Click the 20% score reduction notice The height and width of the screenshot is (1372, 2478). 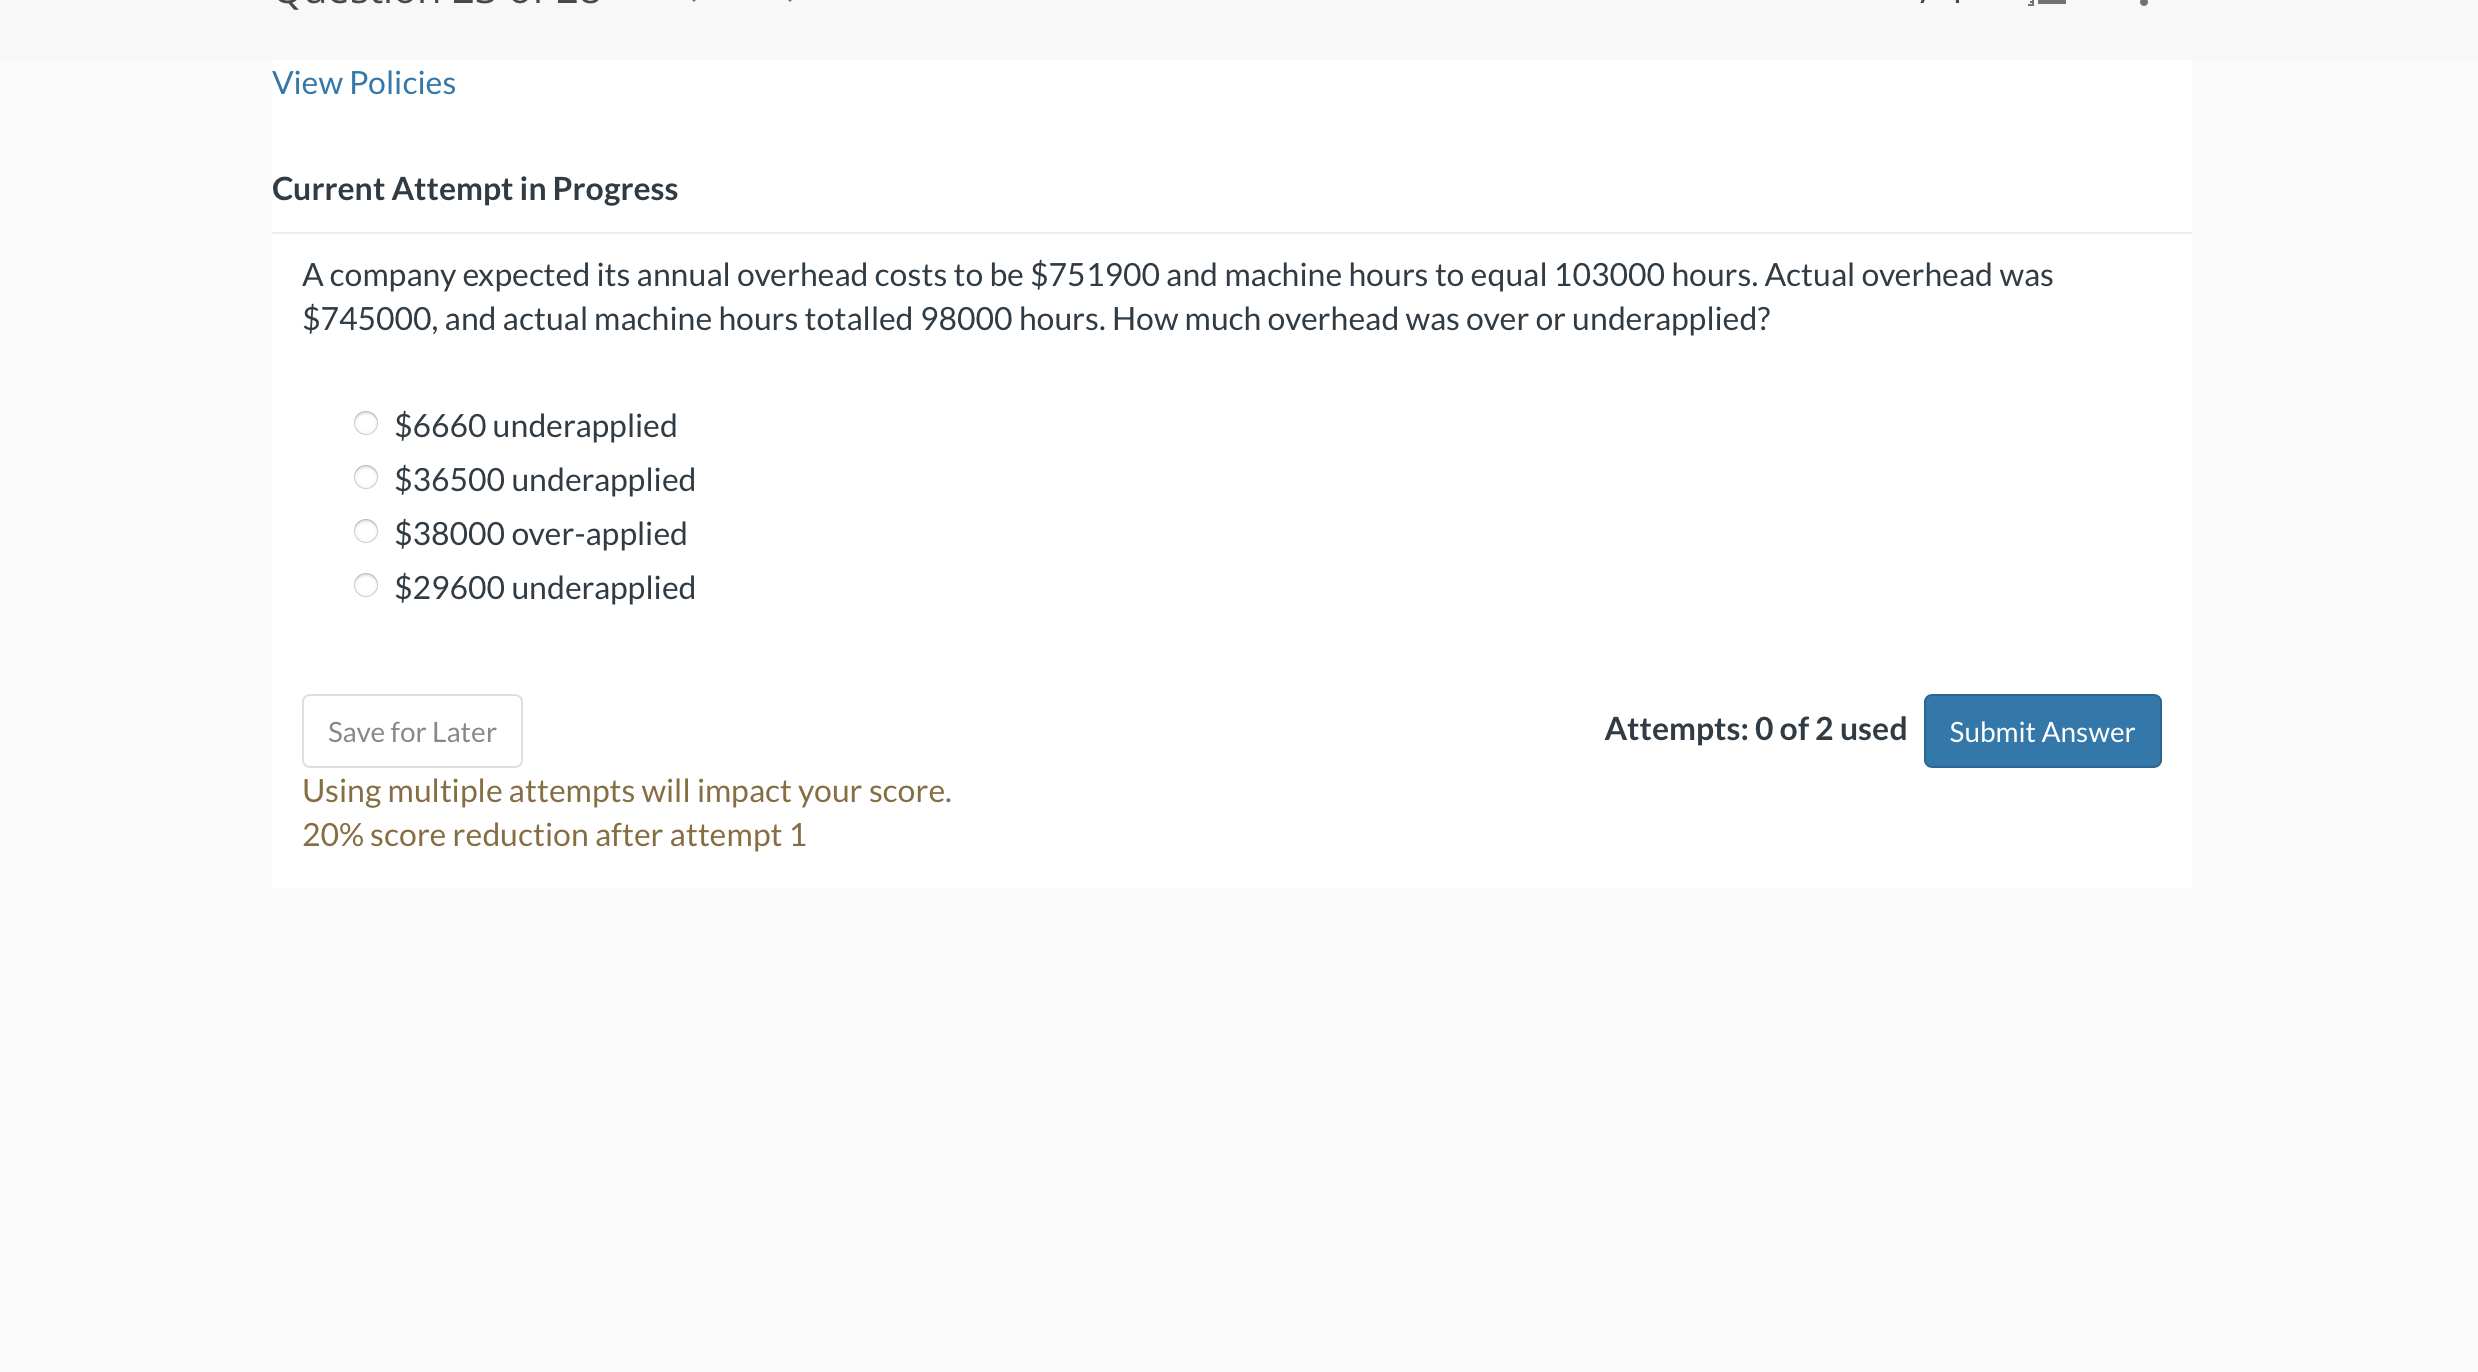pyautogui.click(x=554, y=834)
